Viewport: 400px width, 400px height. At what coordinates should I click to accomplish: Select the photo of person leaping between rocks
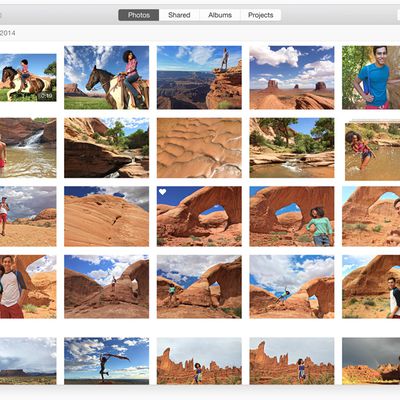point(292,287)
